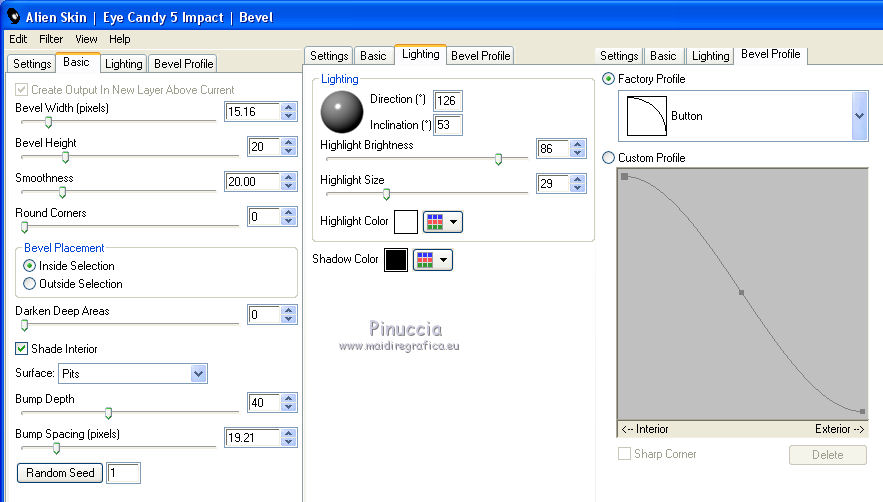883x502 pixels.
Task: Open Bevel Profile tab in left panel
Action: pyautogui.click(x=184, y=64)
